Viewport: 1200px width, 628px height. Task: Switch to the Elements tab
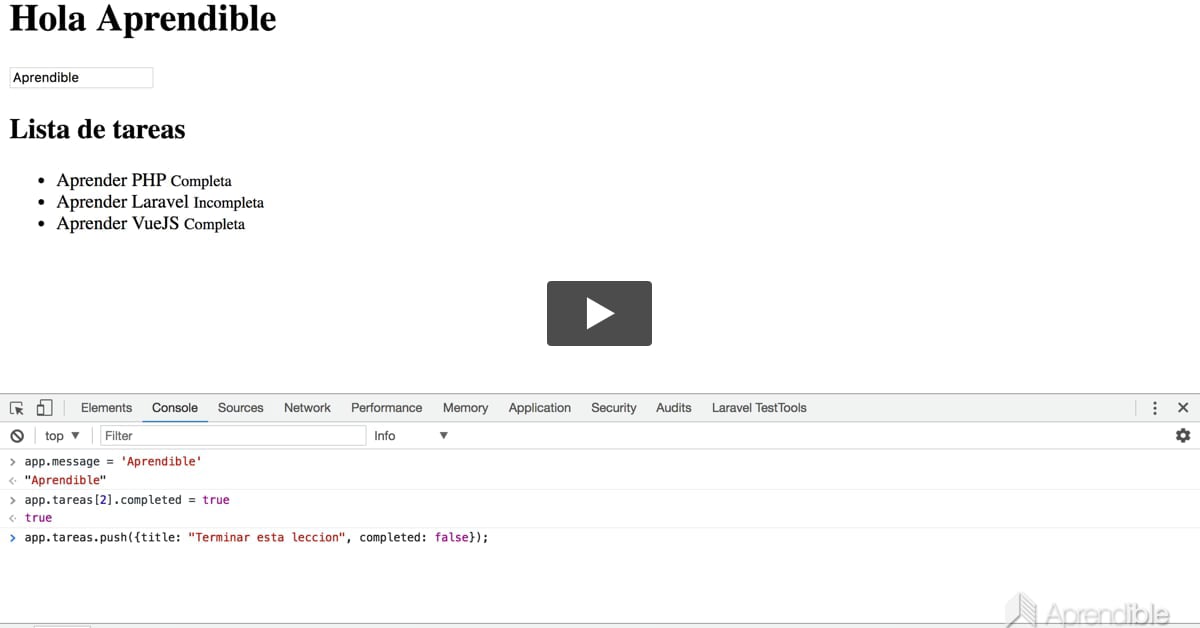[106, 408]
